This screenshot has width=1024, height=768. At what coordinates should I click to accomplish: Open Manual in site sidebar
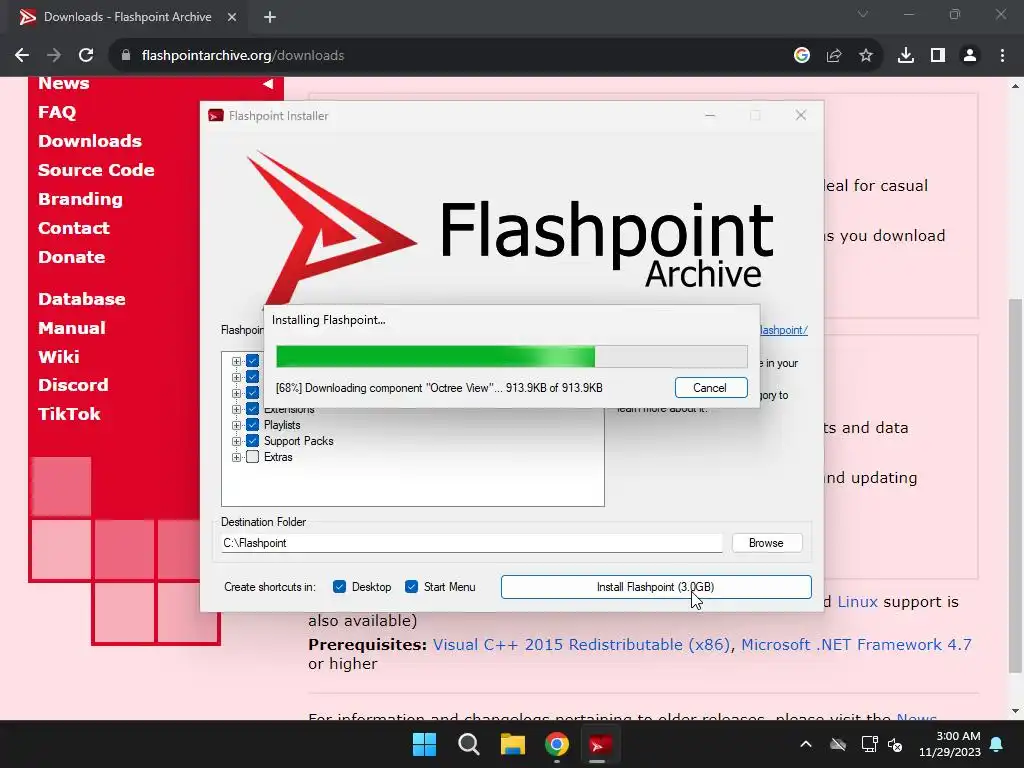[x=72, y=328]
